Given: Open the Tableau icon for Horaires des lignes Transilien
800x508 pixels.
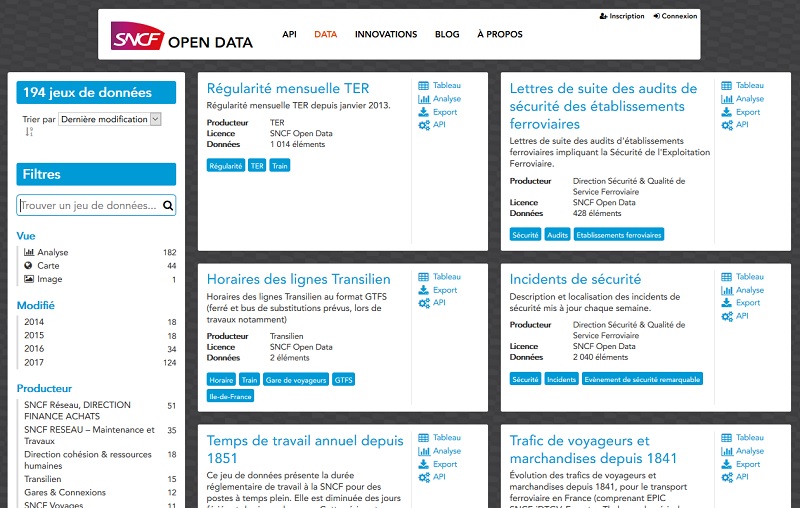Looking at the screenshot, I should click(423, 277).
